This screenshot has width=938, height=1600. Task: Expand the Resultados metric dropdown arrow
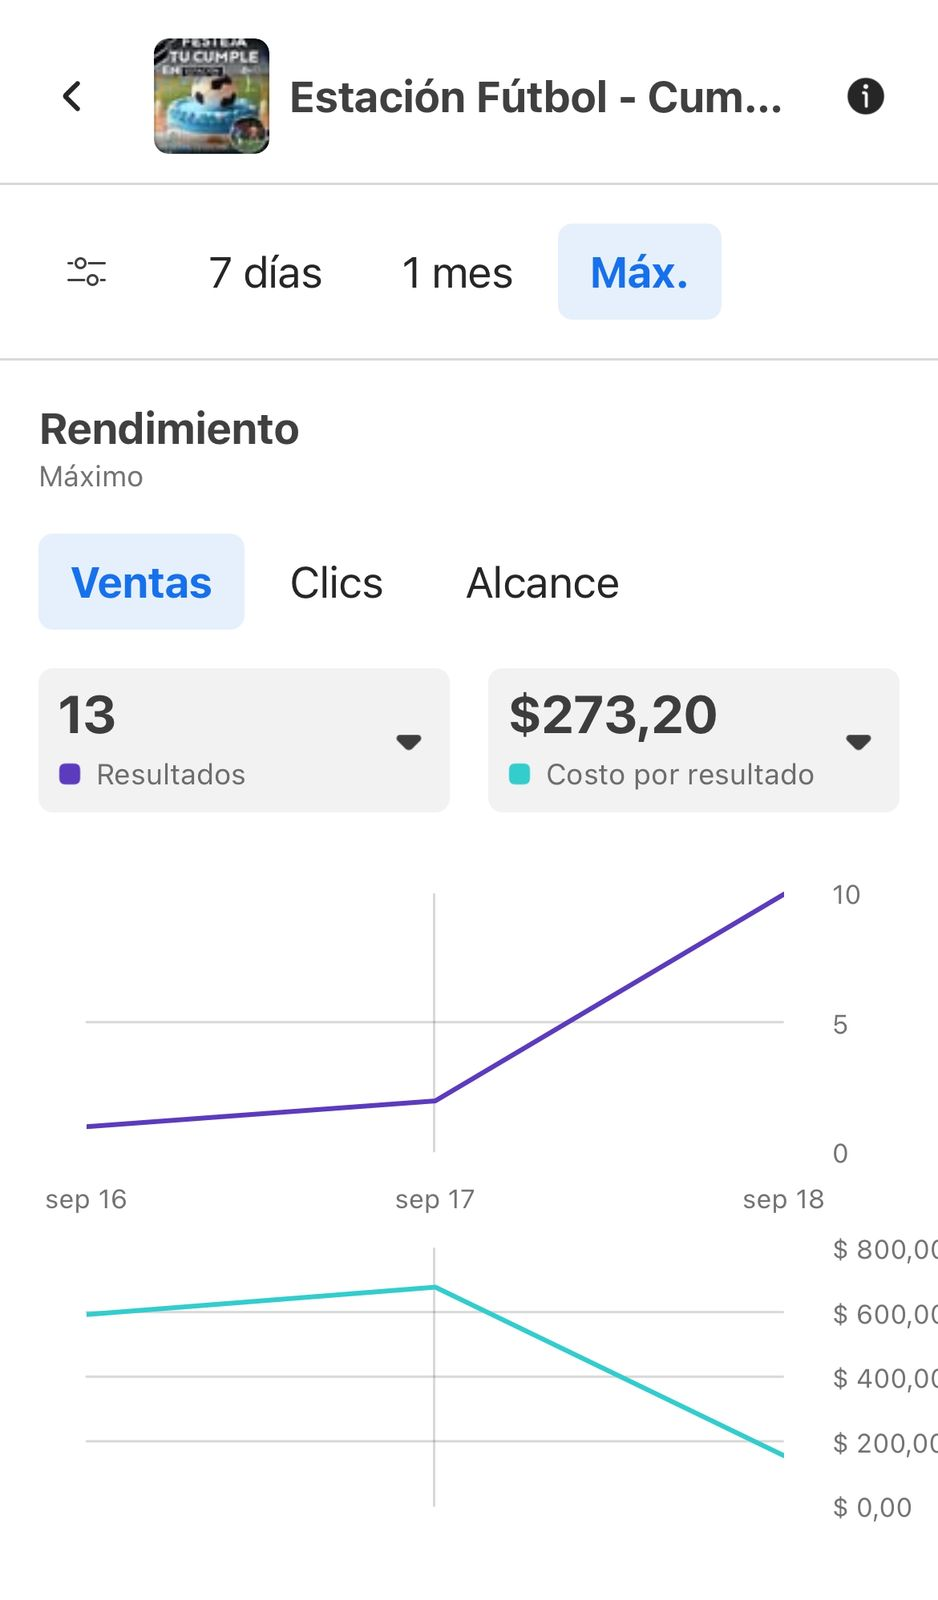(408, 742)
